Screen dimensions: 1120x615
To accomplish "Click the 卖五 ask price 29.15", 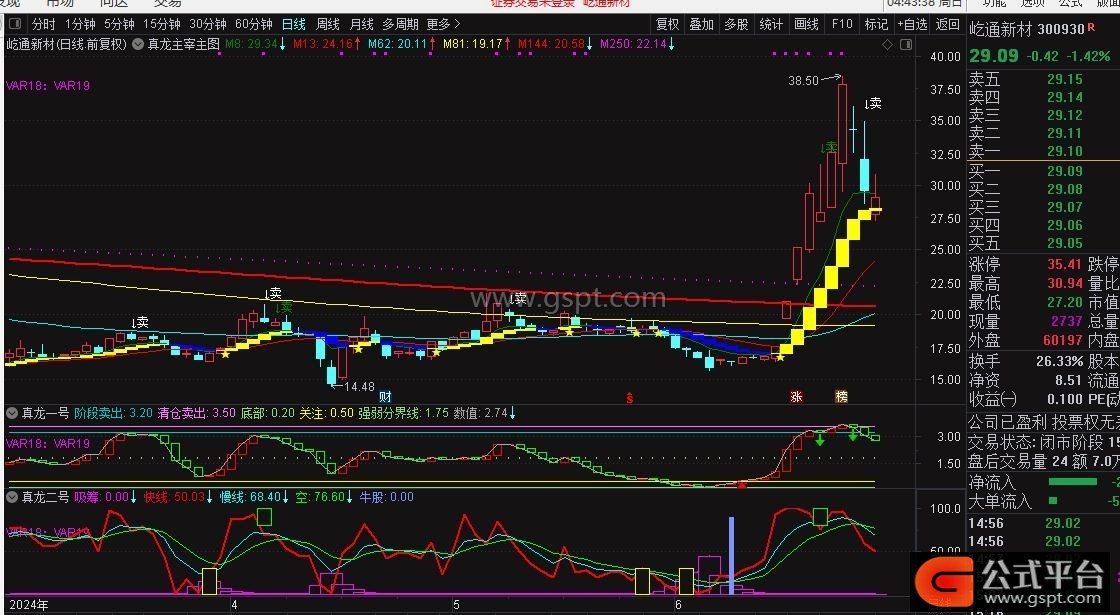I will click(x=1065, y=79).
